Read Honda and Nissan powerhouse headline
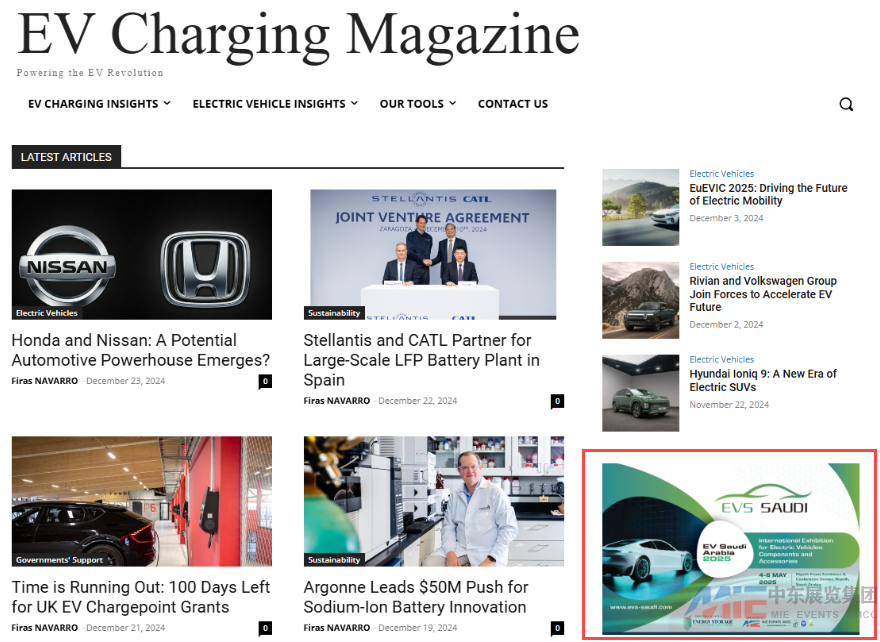This screenshot has height=642, width=880. click(x=140, y=350)
